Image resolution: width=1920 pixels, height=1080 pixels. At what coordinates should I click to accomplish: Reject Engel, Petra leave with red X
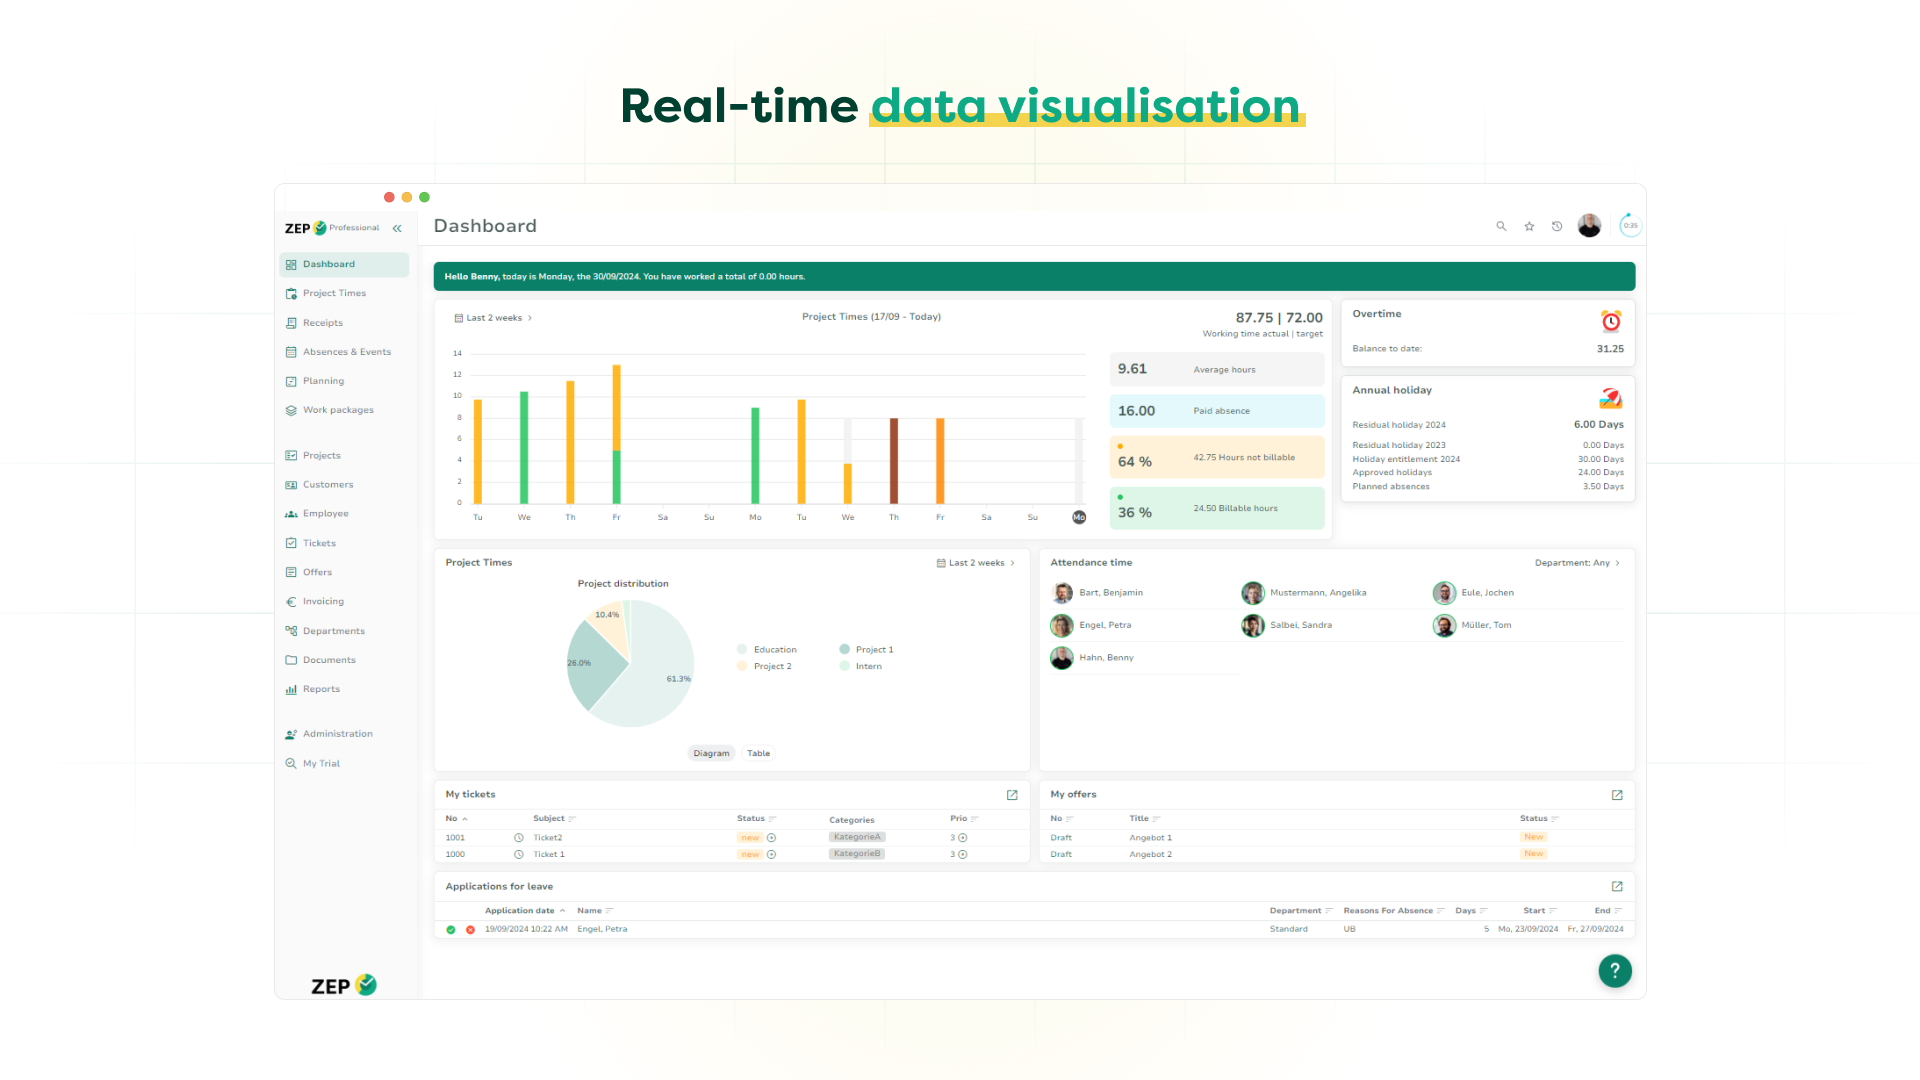click(x=470, y=930)
